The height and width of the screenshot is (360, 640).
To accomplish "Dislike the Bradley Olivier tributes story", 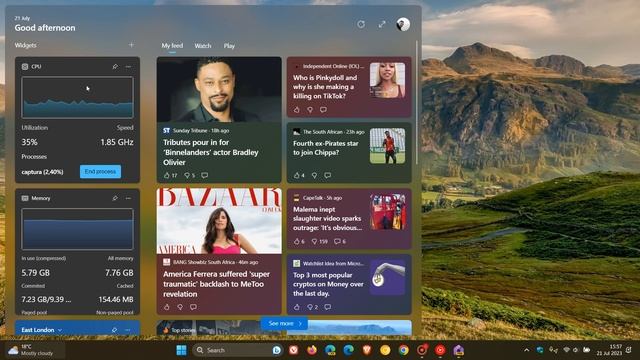I will (x=187, y=176).
